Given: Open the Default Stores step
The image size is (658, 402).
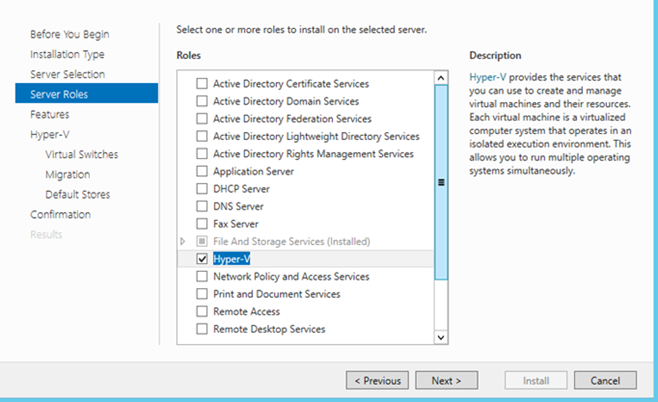Looking at the screenshot, I should pyautogui.click(x=78, y=195).
